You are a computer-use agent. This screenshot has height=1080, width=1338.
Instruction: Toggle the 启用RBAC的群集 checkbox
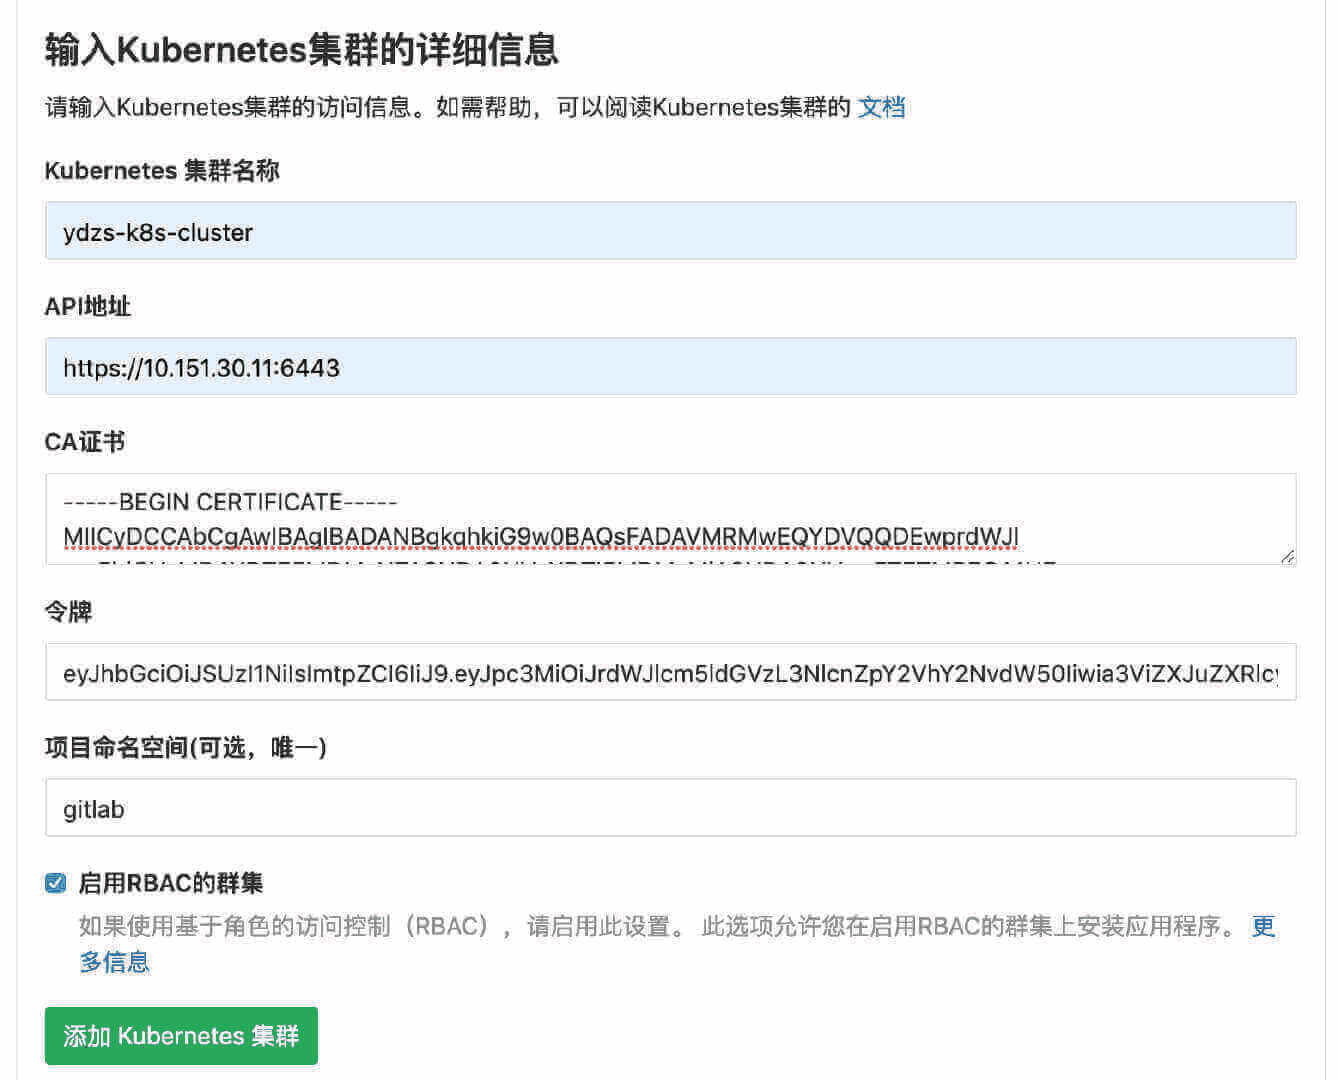(55, 883)
